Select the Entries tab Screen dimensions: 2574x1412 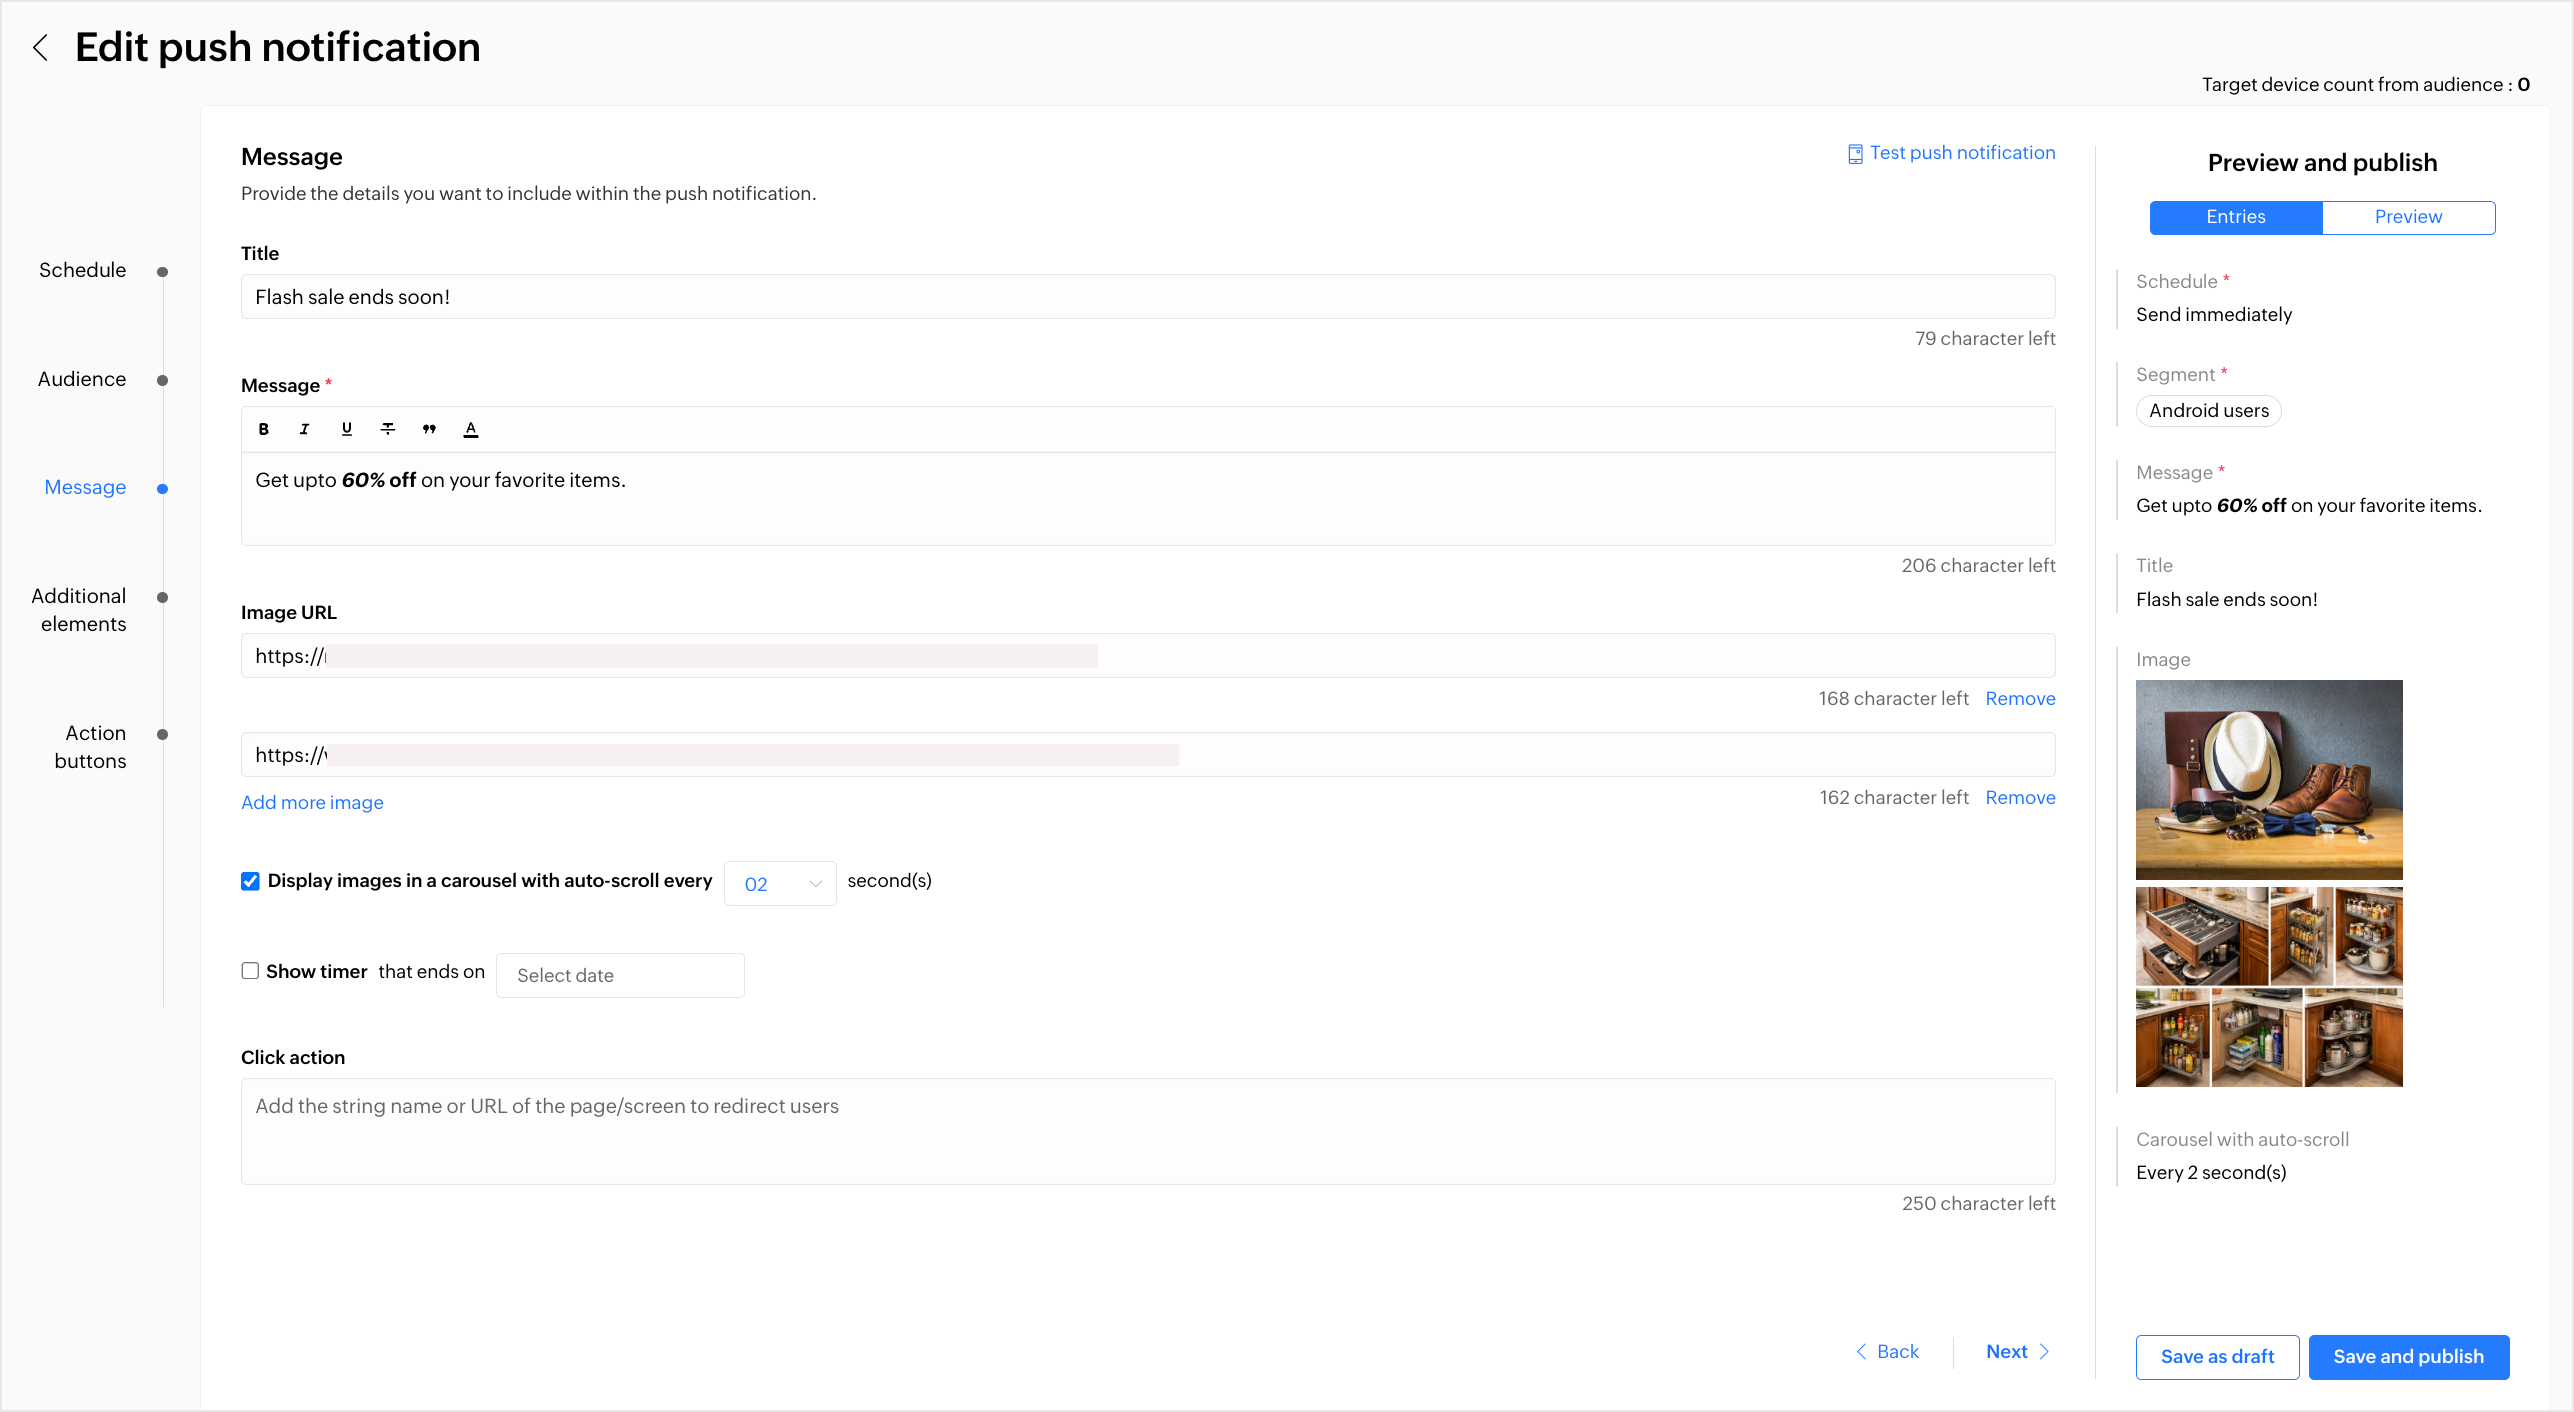[2236, 217]
